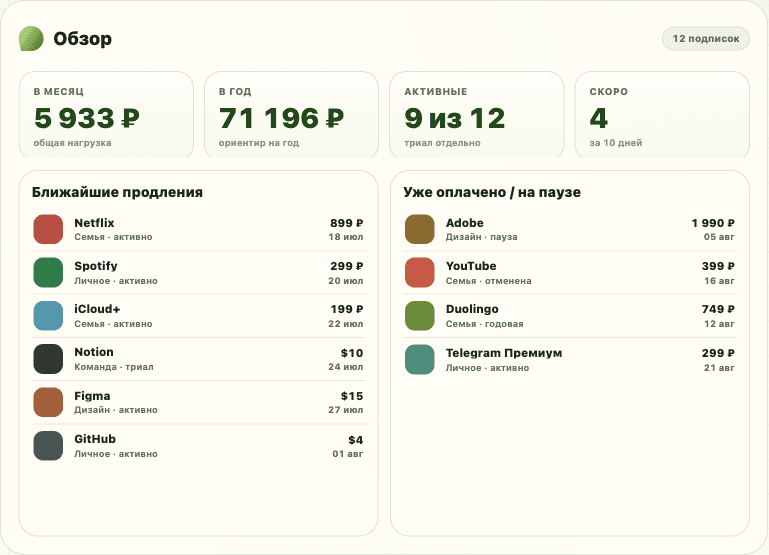The image size is (769, 555).
Task: Click the blue iCloud+ icon
Action: 48,315
